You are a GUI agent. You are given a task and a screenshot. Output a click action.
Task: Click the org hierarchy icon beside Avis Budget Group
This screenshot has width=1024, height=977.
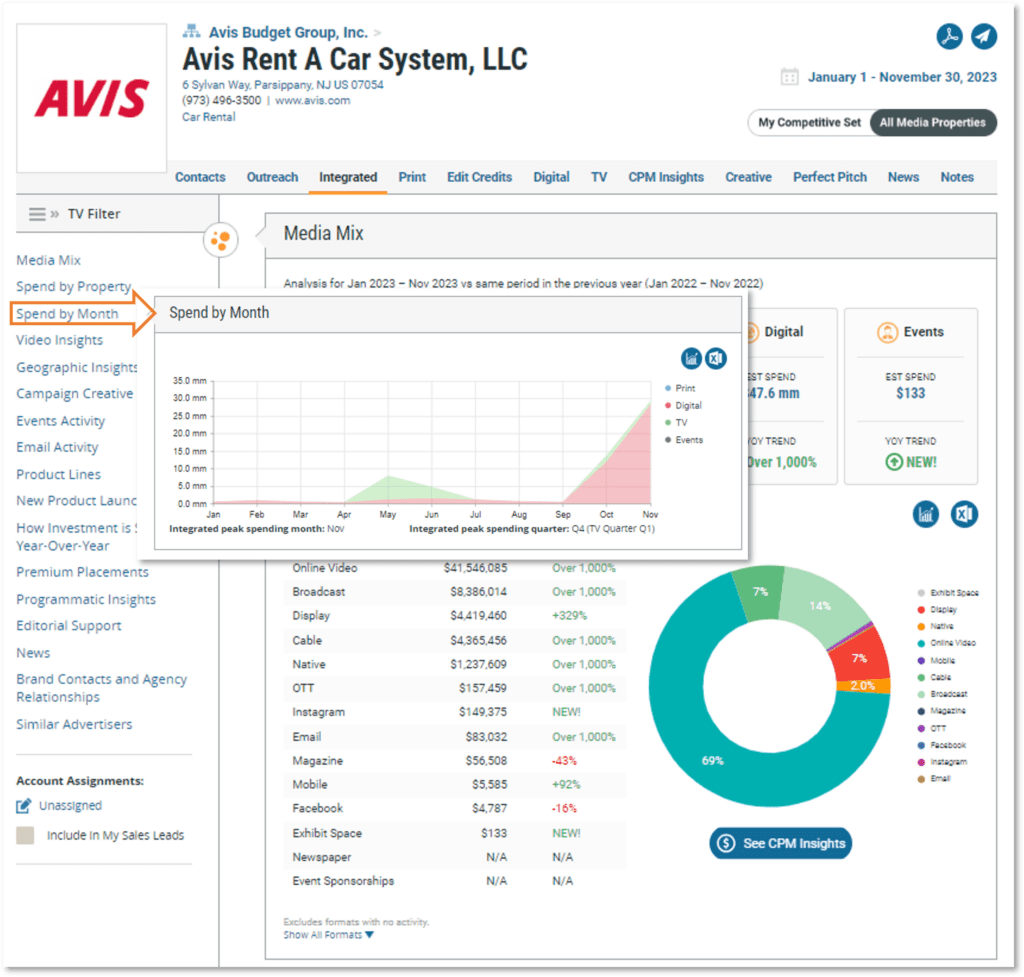coord(191,31)
